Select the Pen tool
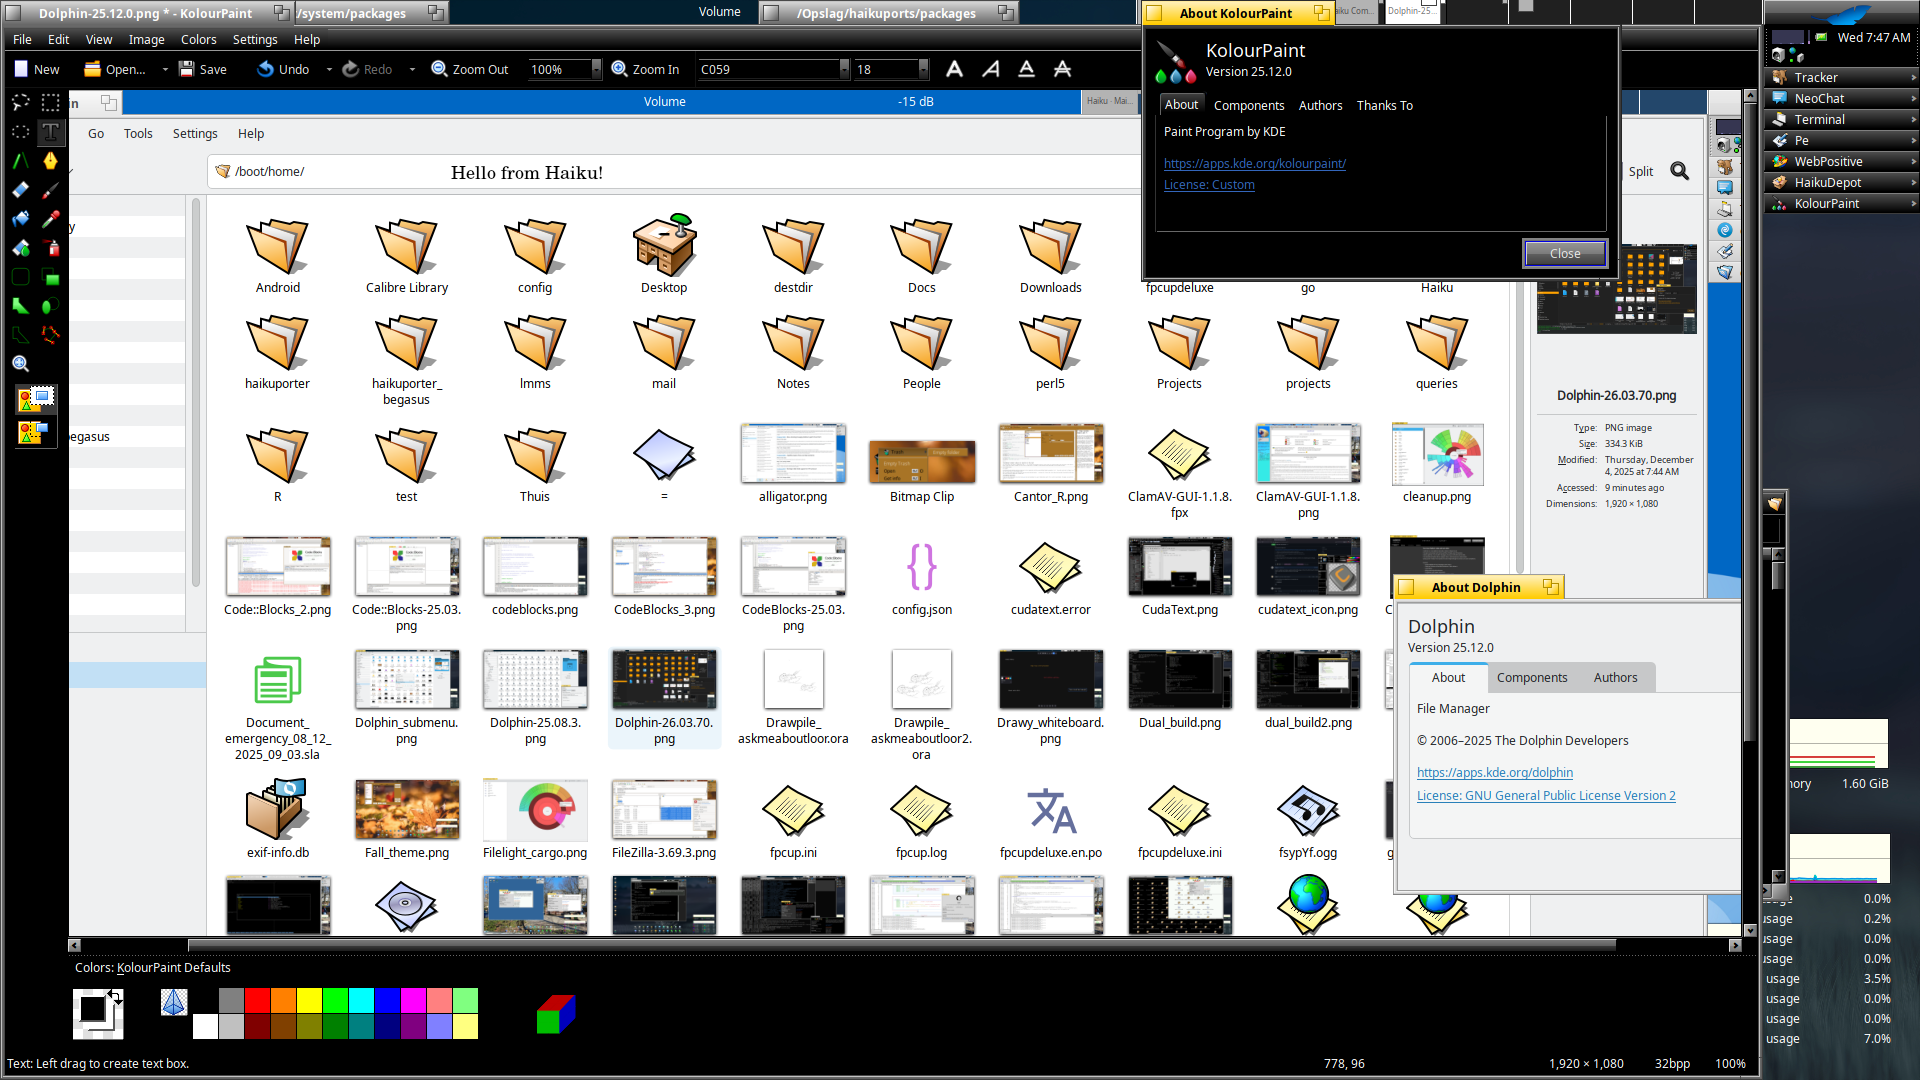 pos(50,160)
